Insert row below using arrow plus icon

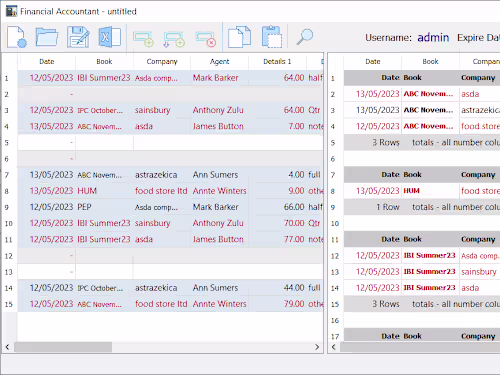click(x=174, y=39)
